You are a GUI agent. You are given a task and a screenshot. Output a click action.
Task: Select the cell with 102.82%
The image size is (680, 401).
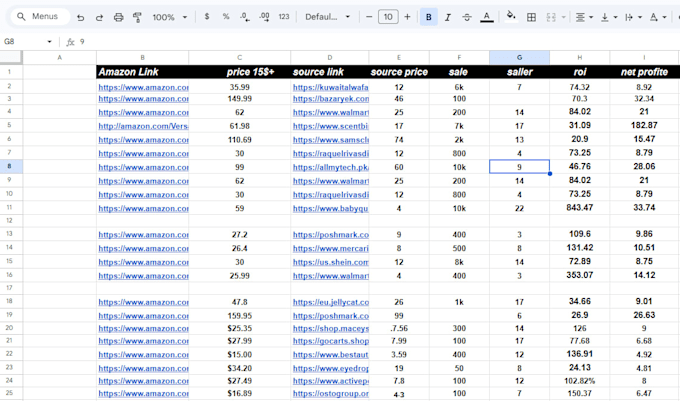tap(579, 381)
